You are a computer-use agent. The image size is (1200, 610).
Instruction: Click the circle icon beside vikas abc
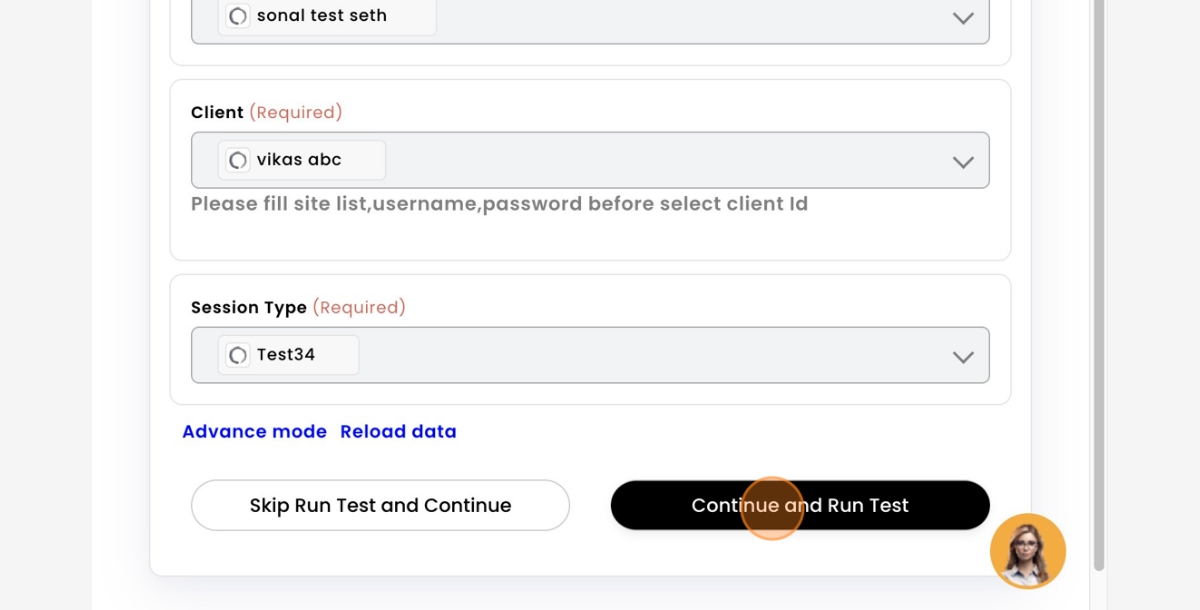(x=238, y=160)
